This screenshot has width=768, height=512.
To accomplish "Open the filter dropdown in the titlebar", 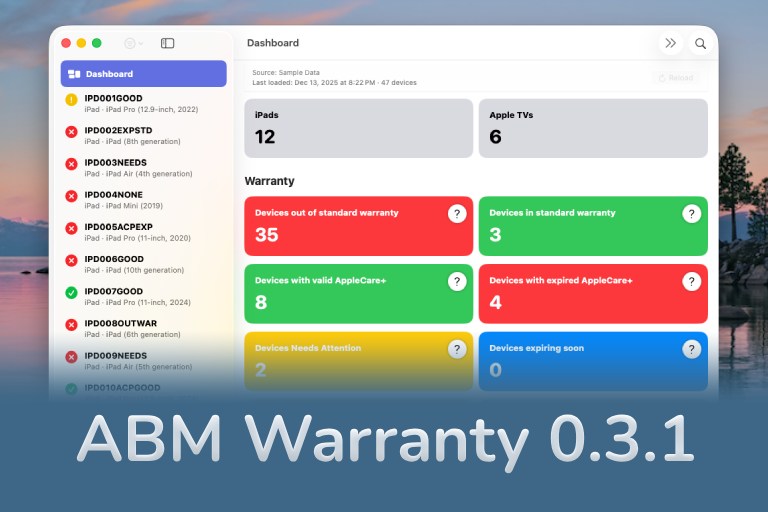I will coord(133,43).
